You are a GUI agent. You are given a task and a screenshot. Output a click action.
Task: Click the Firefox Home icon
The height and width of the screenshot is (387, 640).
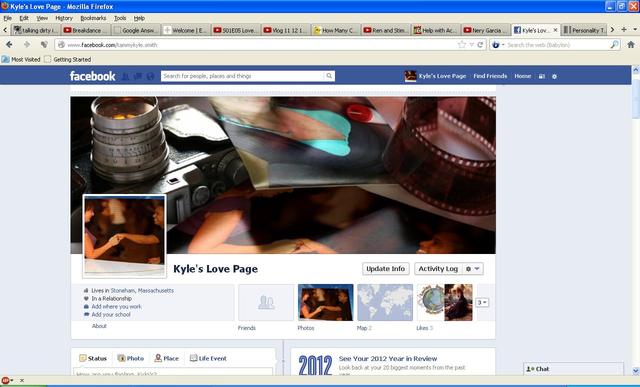(631, 44)
